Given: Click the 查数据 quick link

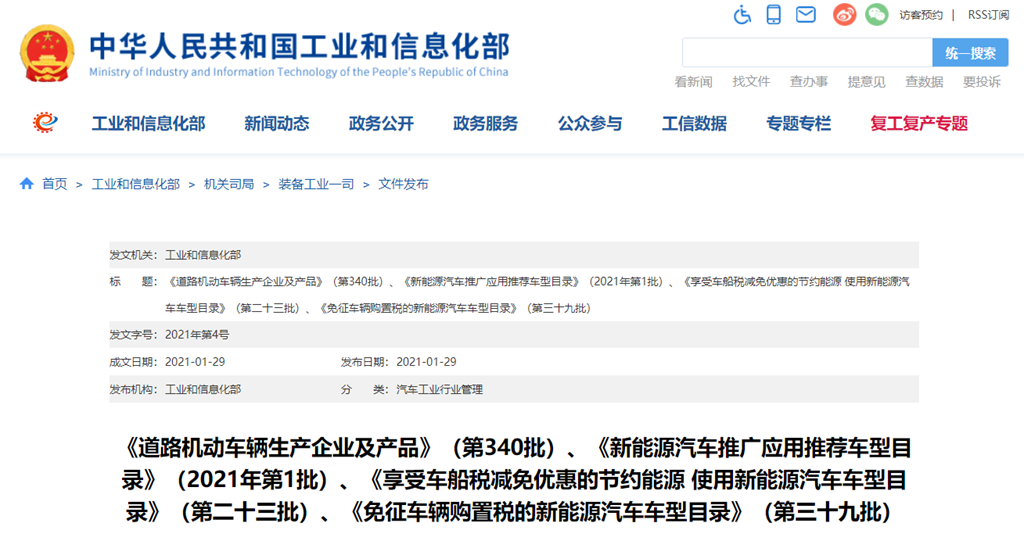Looking at the screenshot, I should [x=924, y=82].
